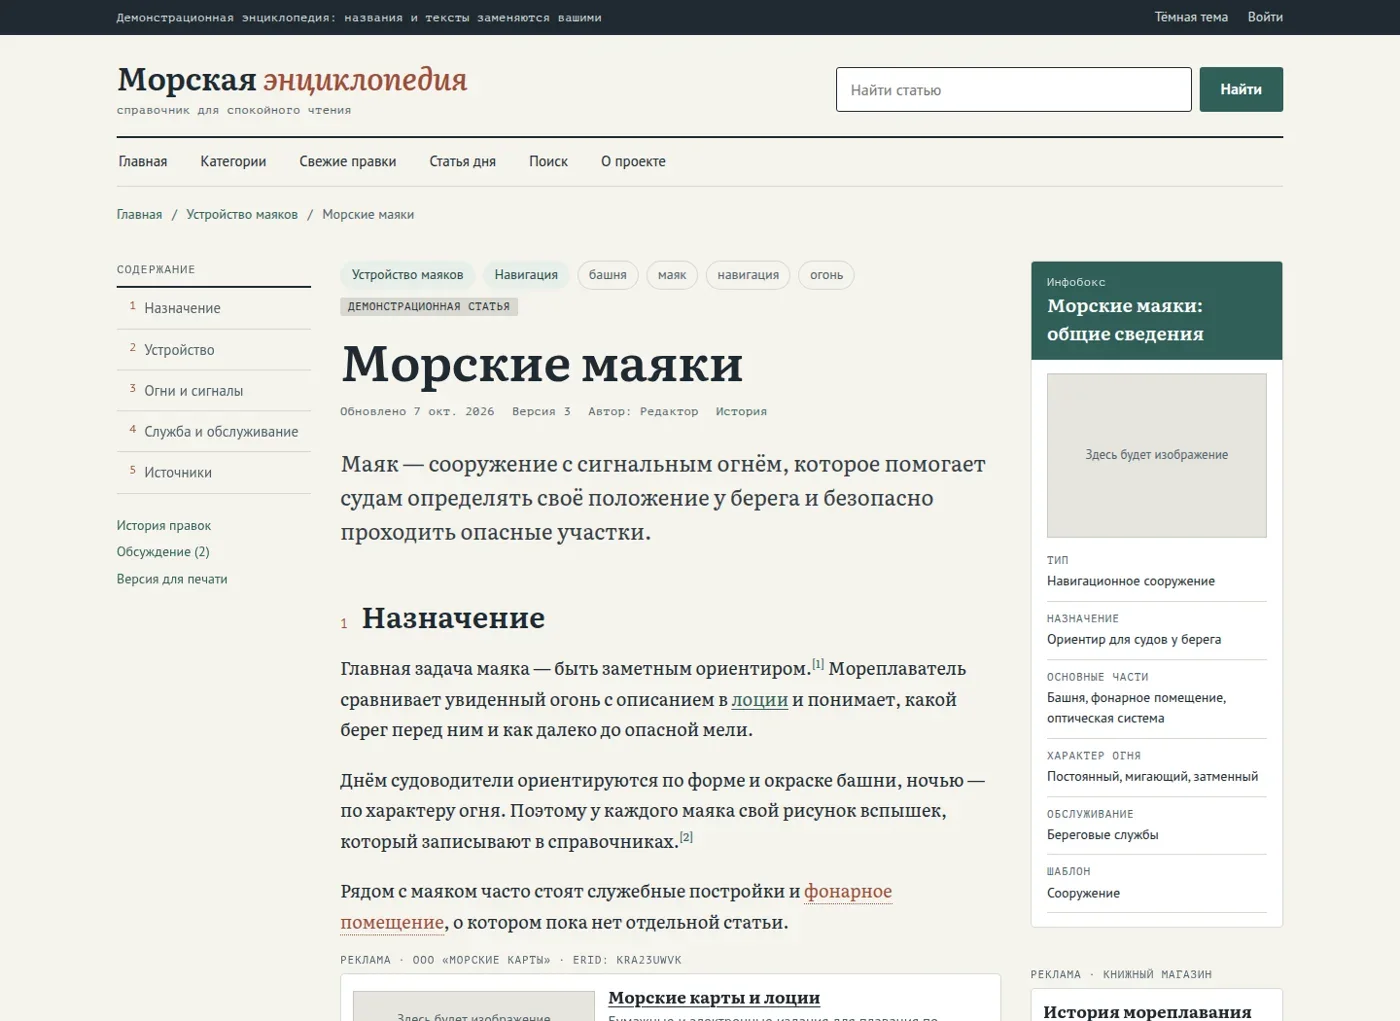Jump to contents entry Источники
The image size is (1400, 1021).
(214, 473)
